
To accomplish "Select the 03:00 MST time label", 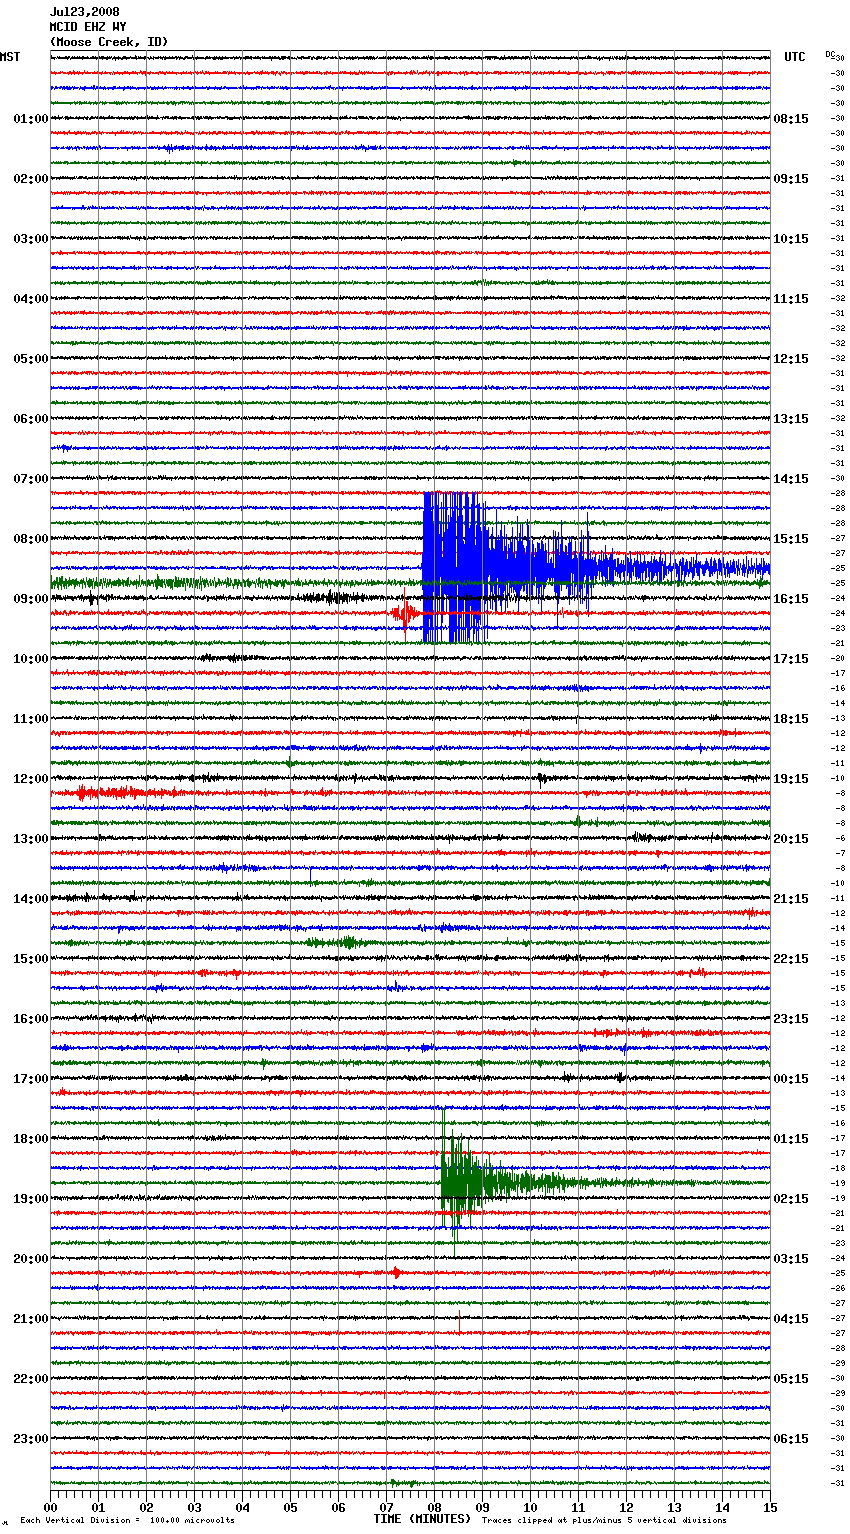I will pos(31,239).
